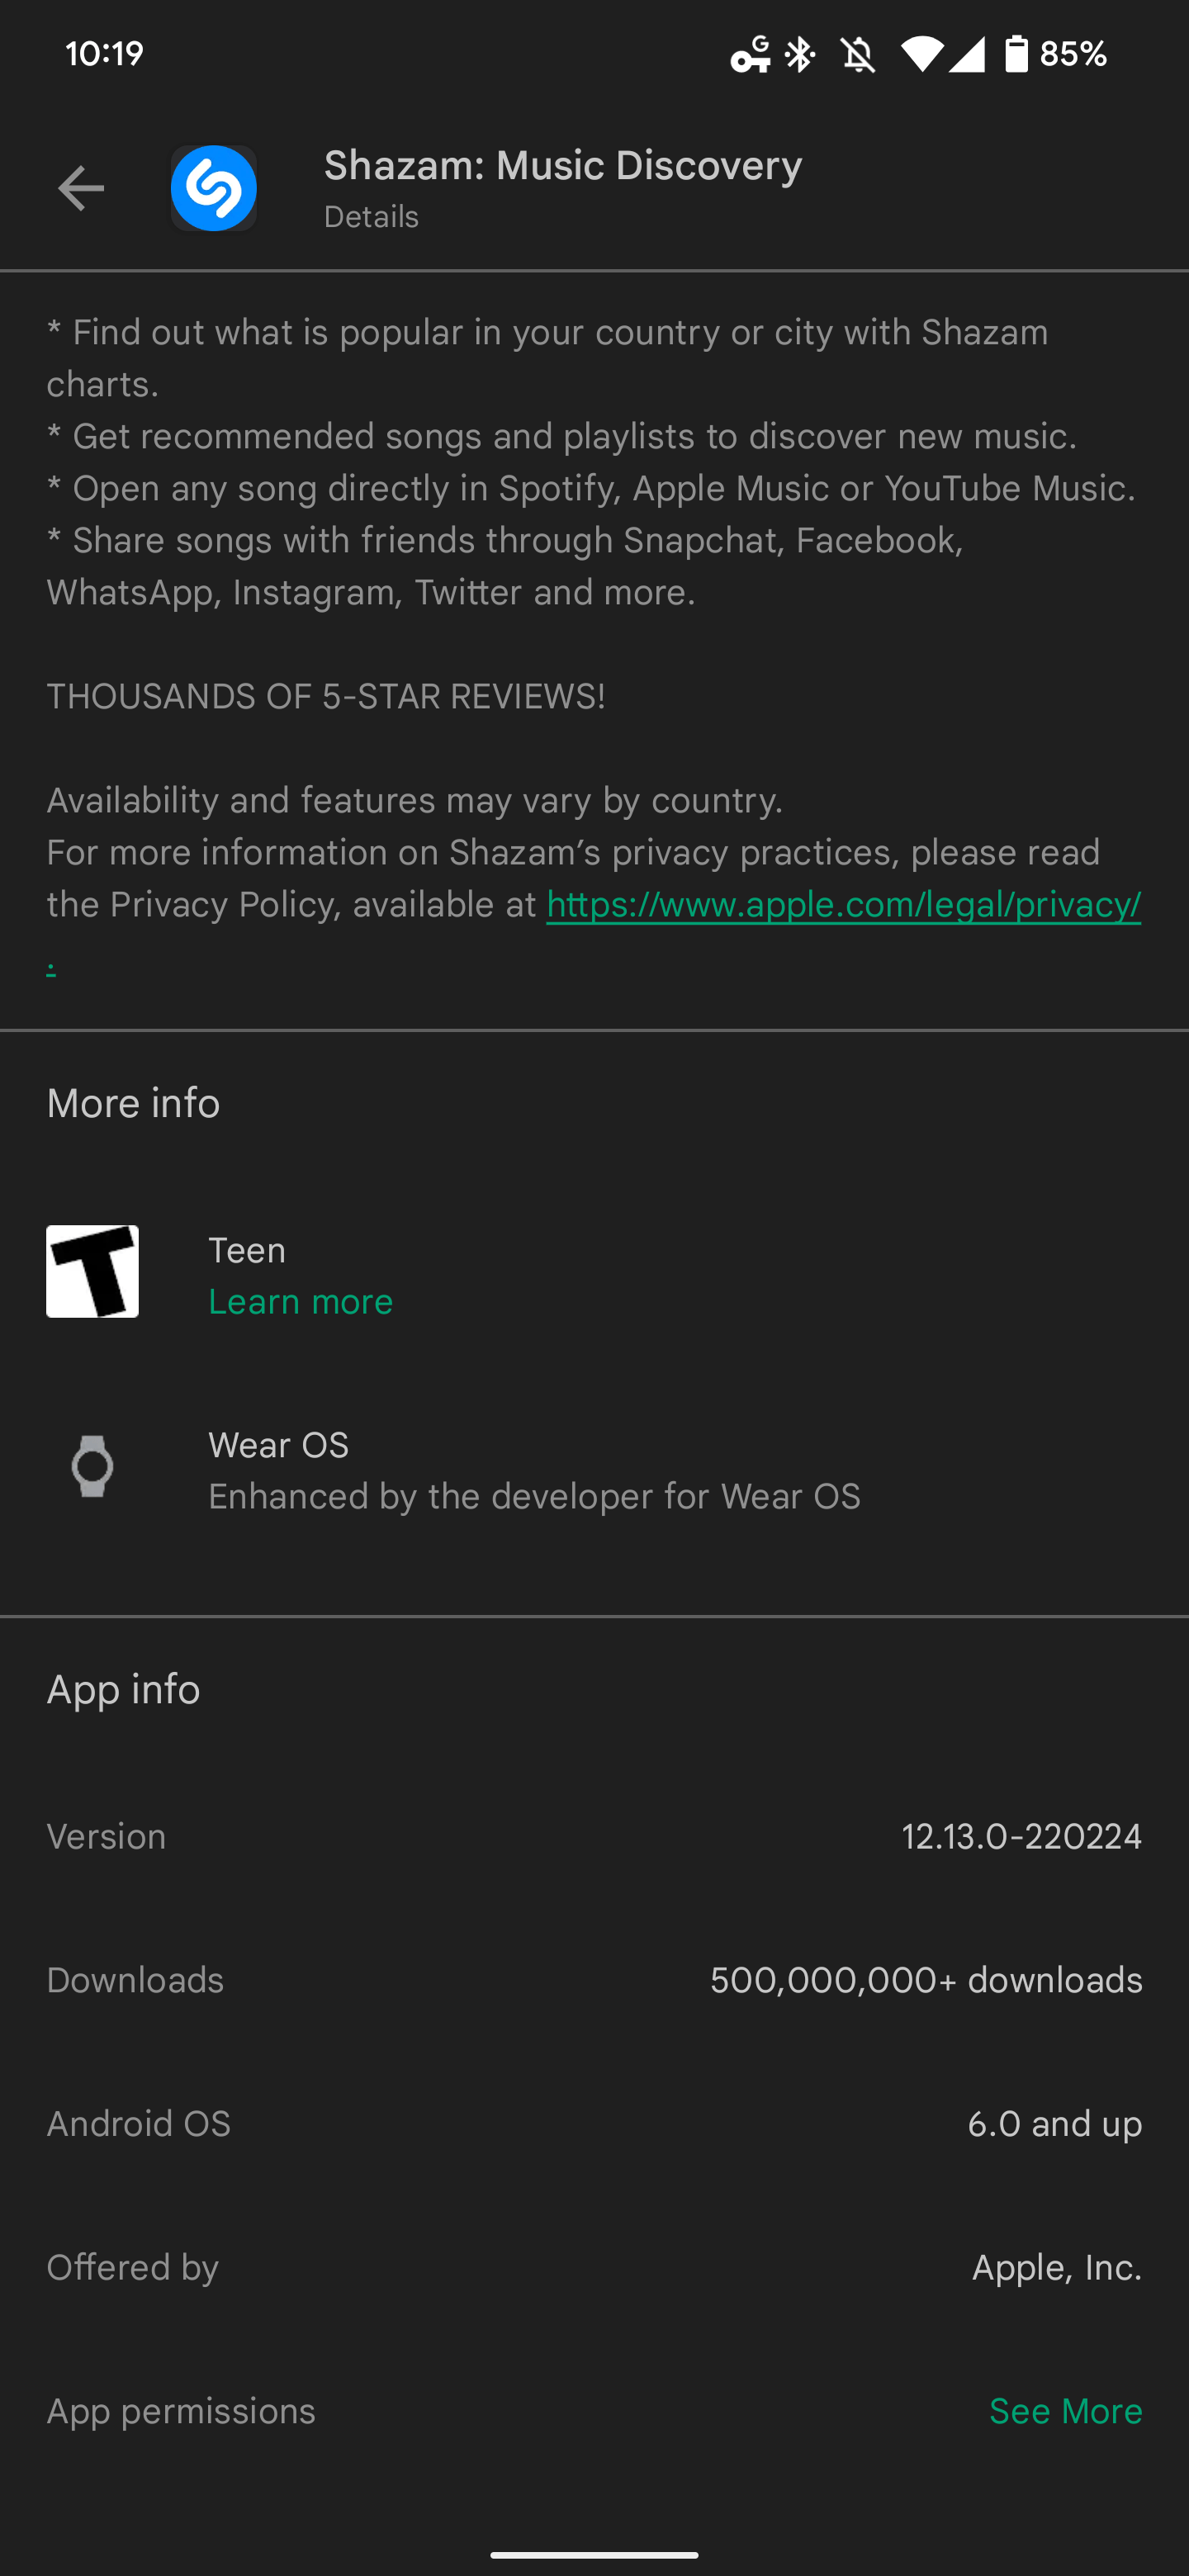Tap the Bluetooth status bar icon
Image resolution: width=1189 pixels, height=2576 pixels.
pos(800,54)
